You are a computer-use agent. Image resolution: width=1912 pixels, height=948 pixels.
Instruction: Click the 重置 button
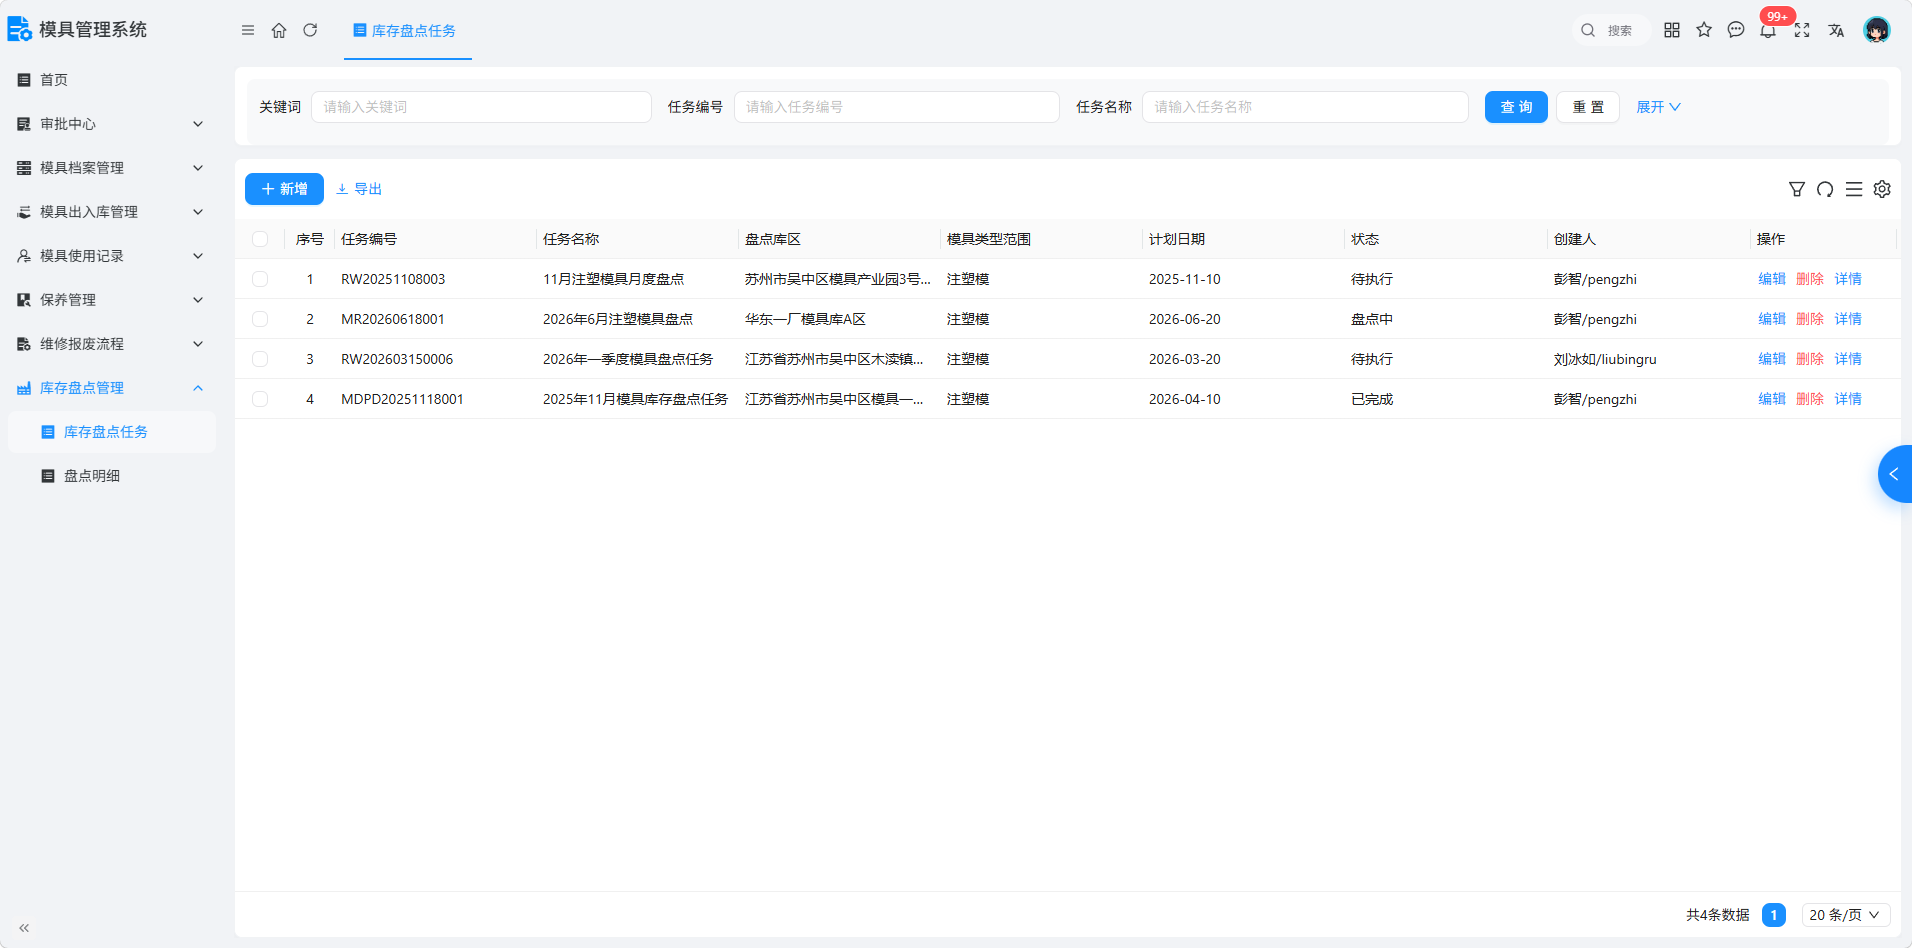tap(1588, 107)
